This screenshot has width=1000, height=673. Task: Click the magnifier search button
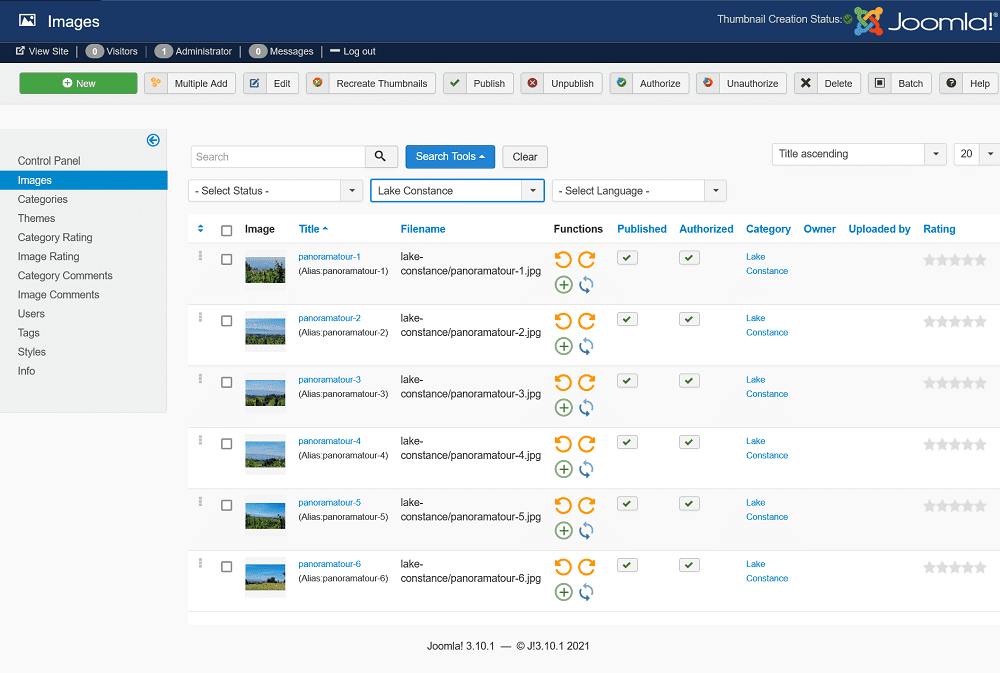[x=380, y=157]
